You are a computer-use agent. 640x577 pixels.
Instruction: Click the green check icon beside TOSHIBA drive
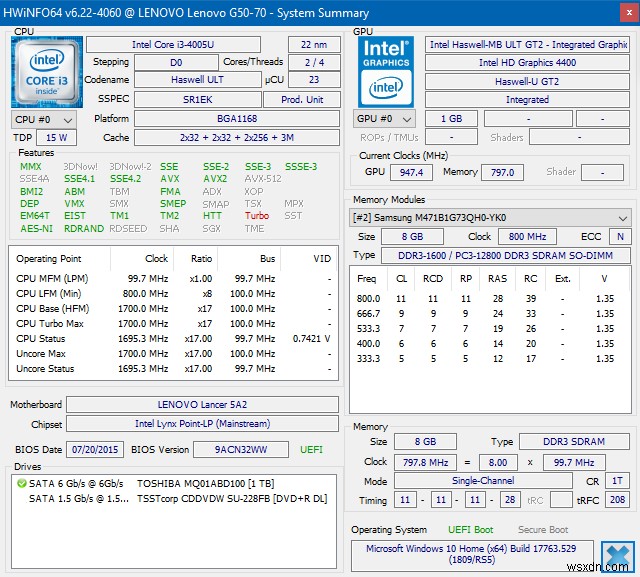pyautogui.click(x=21, y=483)
